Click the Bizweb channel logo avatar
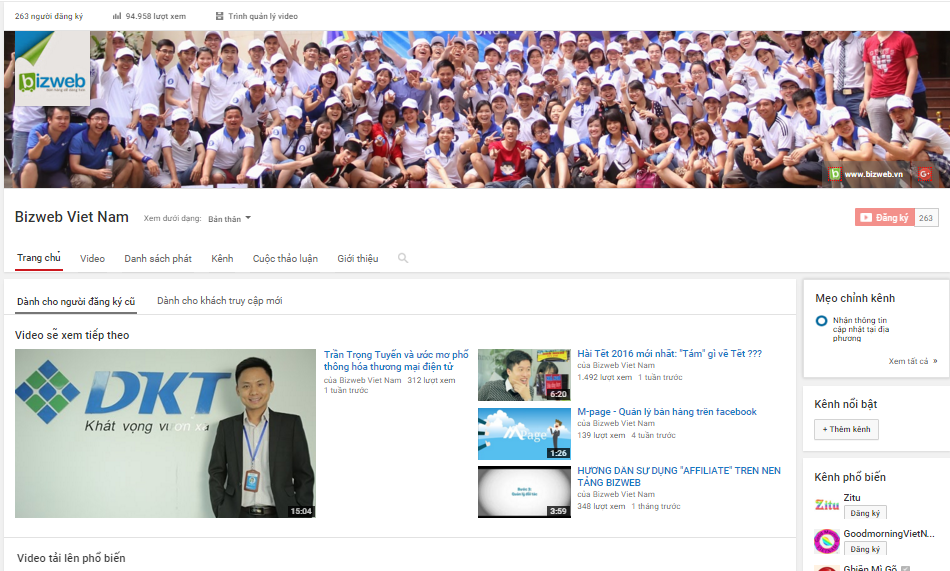 [x=52, y=68]
